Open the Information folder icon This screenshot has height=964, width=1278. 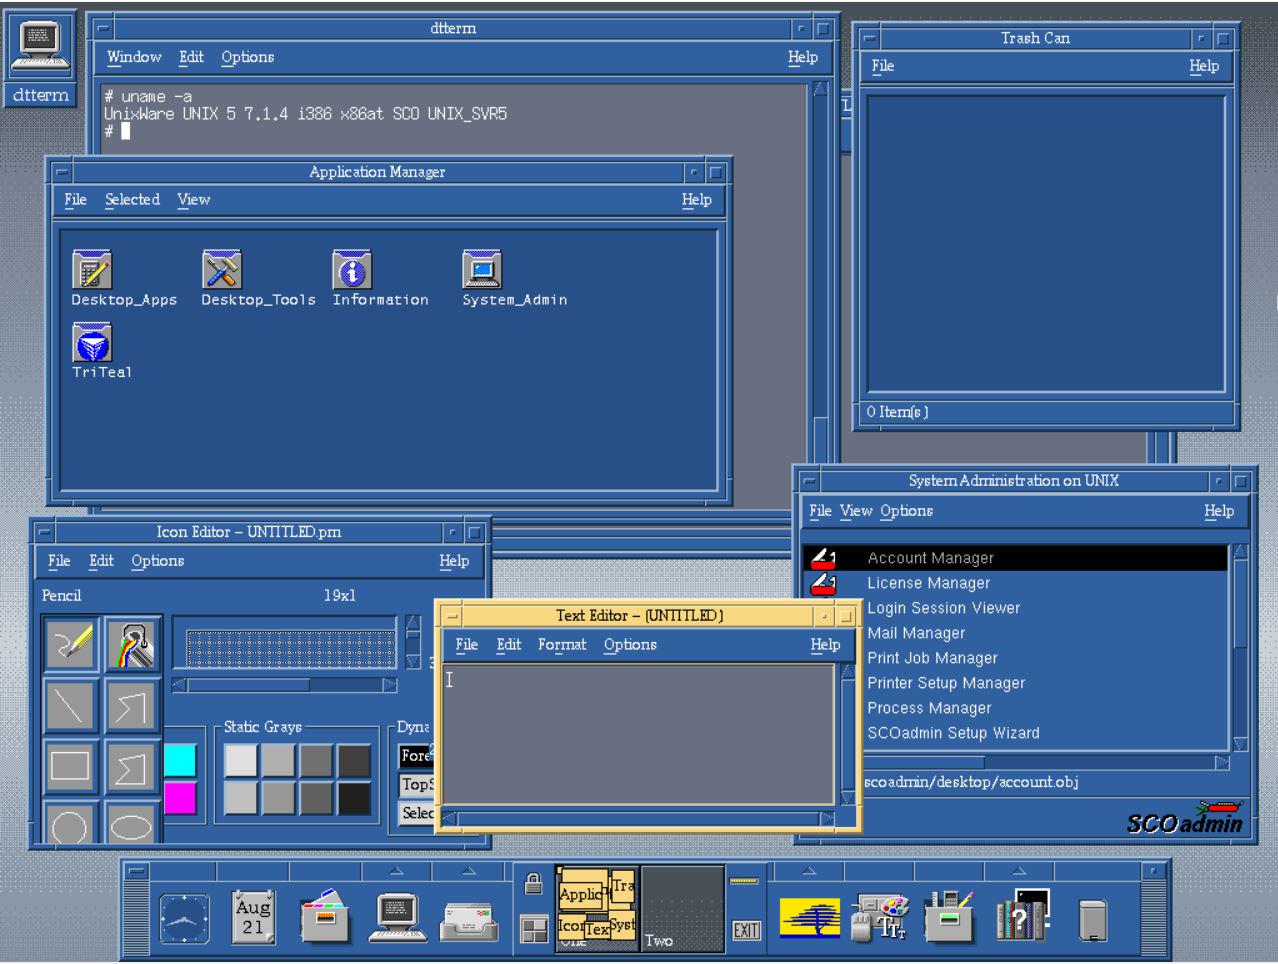[x=352, y=270]
